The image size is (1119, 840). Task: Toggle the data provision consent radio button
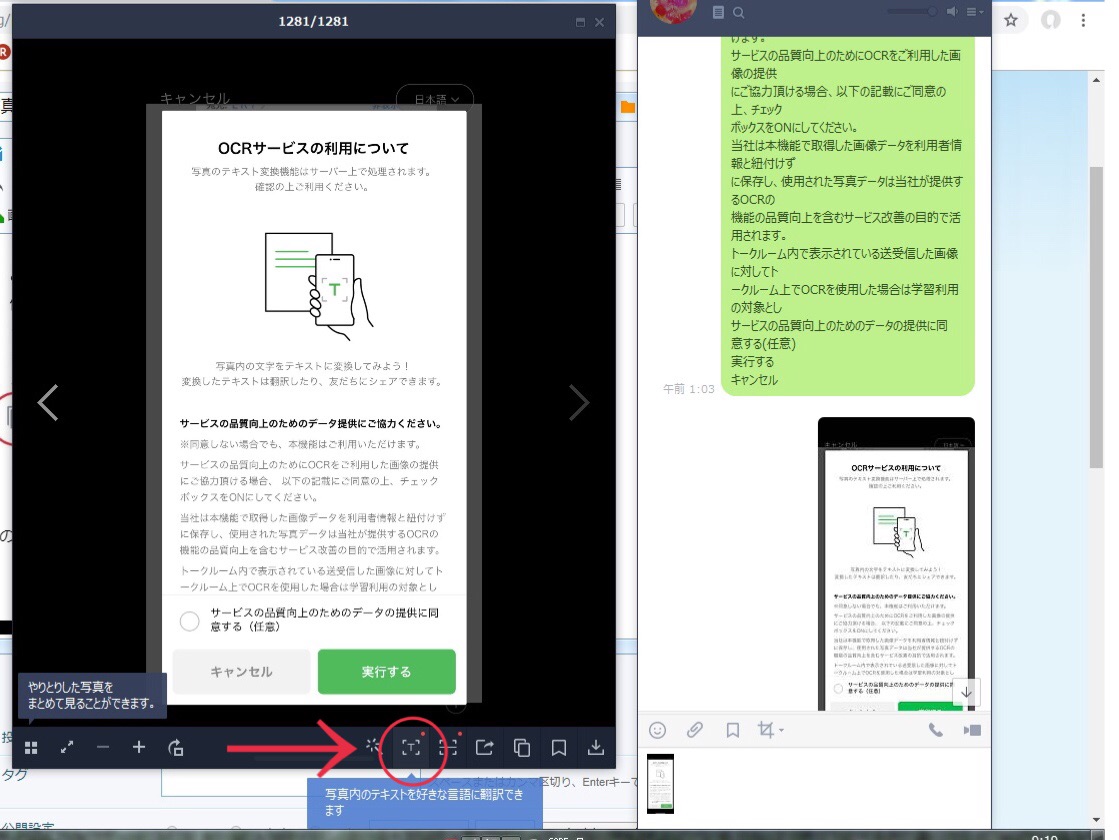[x=189, y=621]
